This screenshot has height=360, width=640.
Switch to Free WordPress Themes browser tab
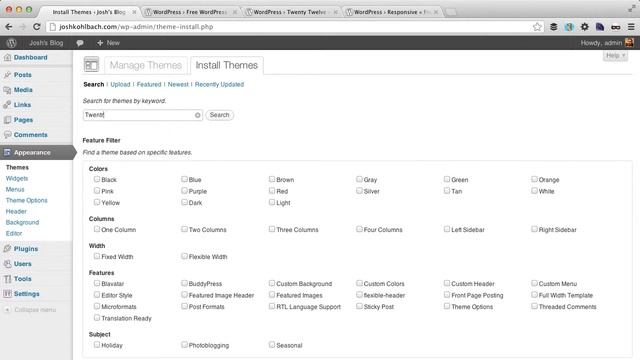[x=189, y=12]
